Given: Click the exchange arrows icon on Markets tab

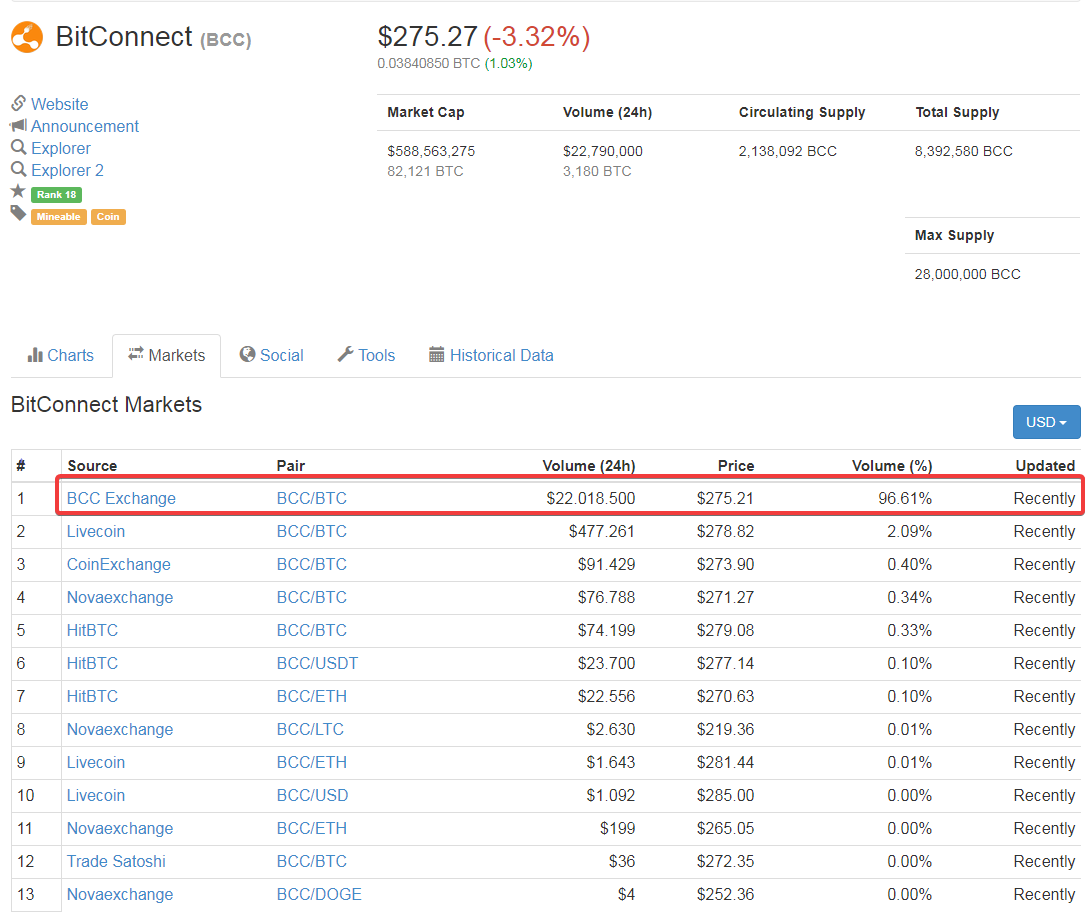Looking at the screenshot, I should [136, 353].
